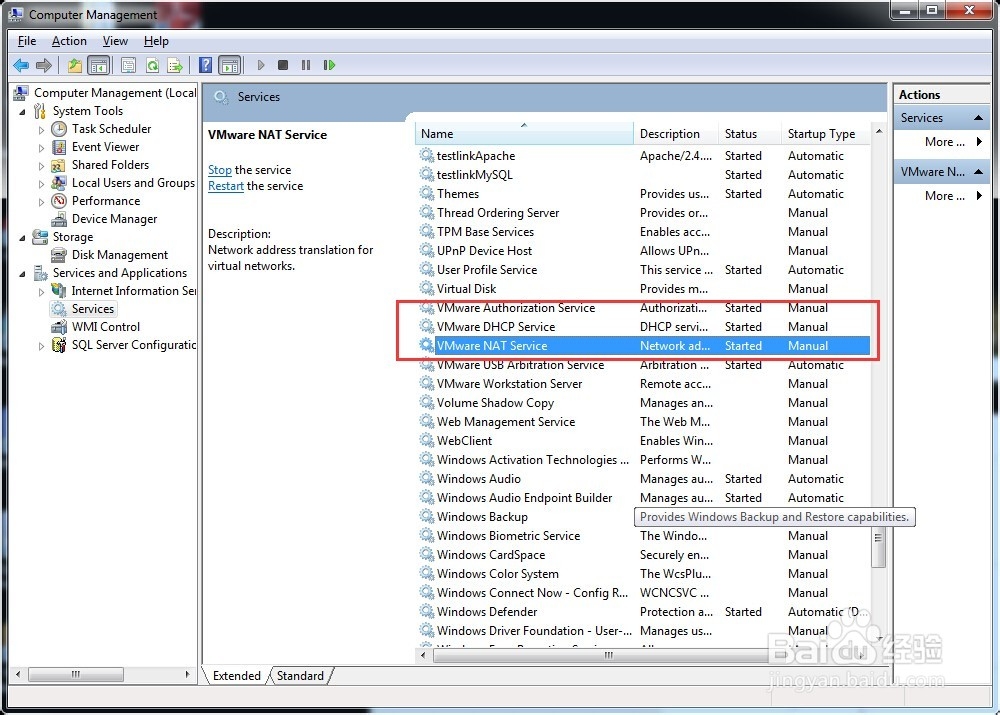1000x715 pixels.
Task: Toggle Show/Hide Action Pane toolbar icon
Action: point(230,65)
